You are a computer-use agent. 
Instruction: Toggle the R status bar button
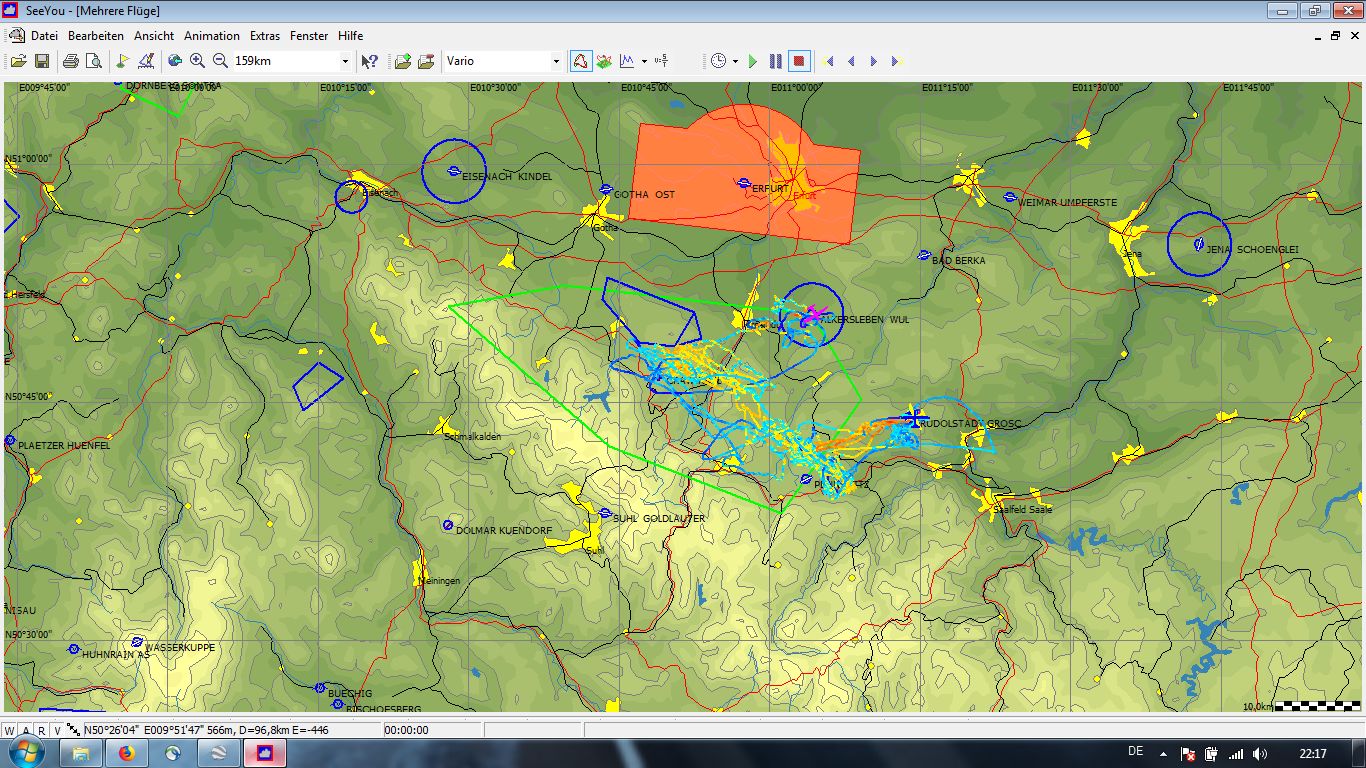coord(41,730)
